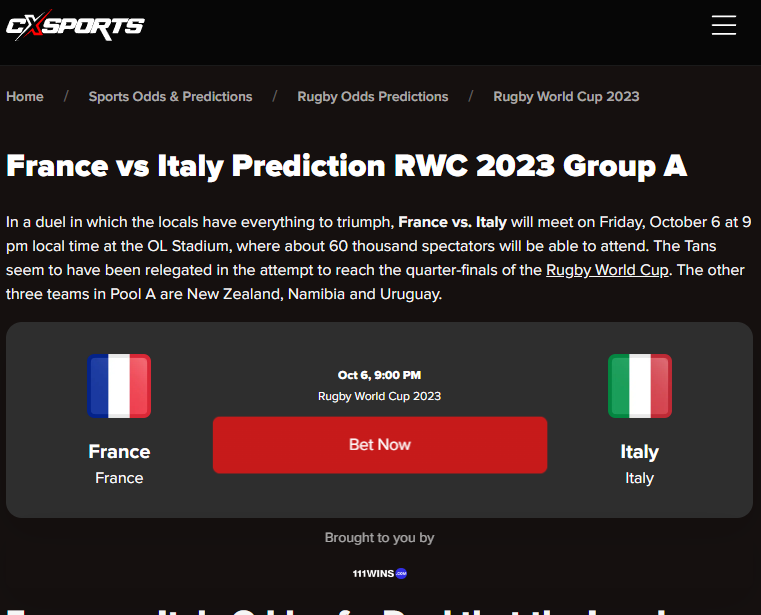
Task: Click the bold Italy team name
Action: (639, 452)
